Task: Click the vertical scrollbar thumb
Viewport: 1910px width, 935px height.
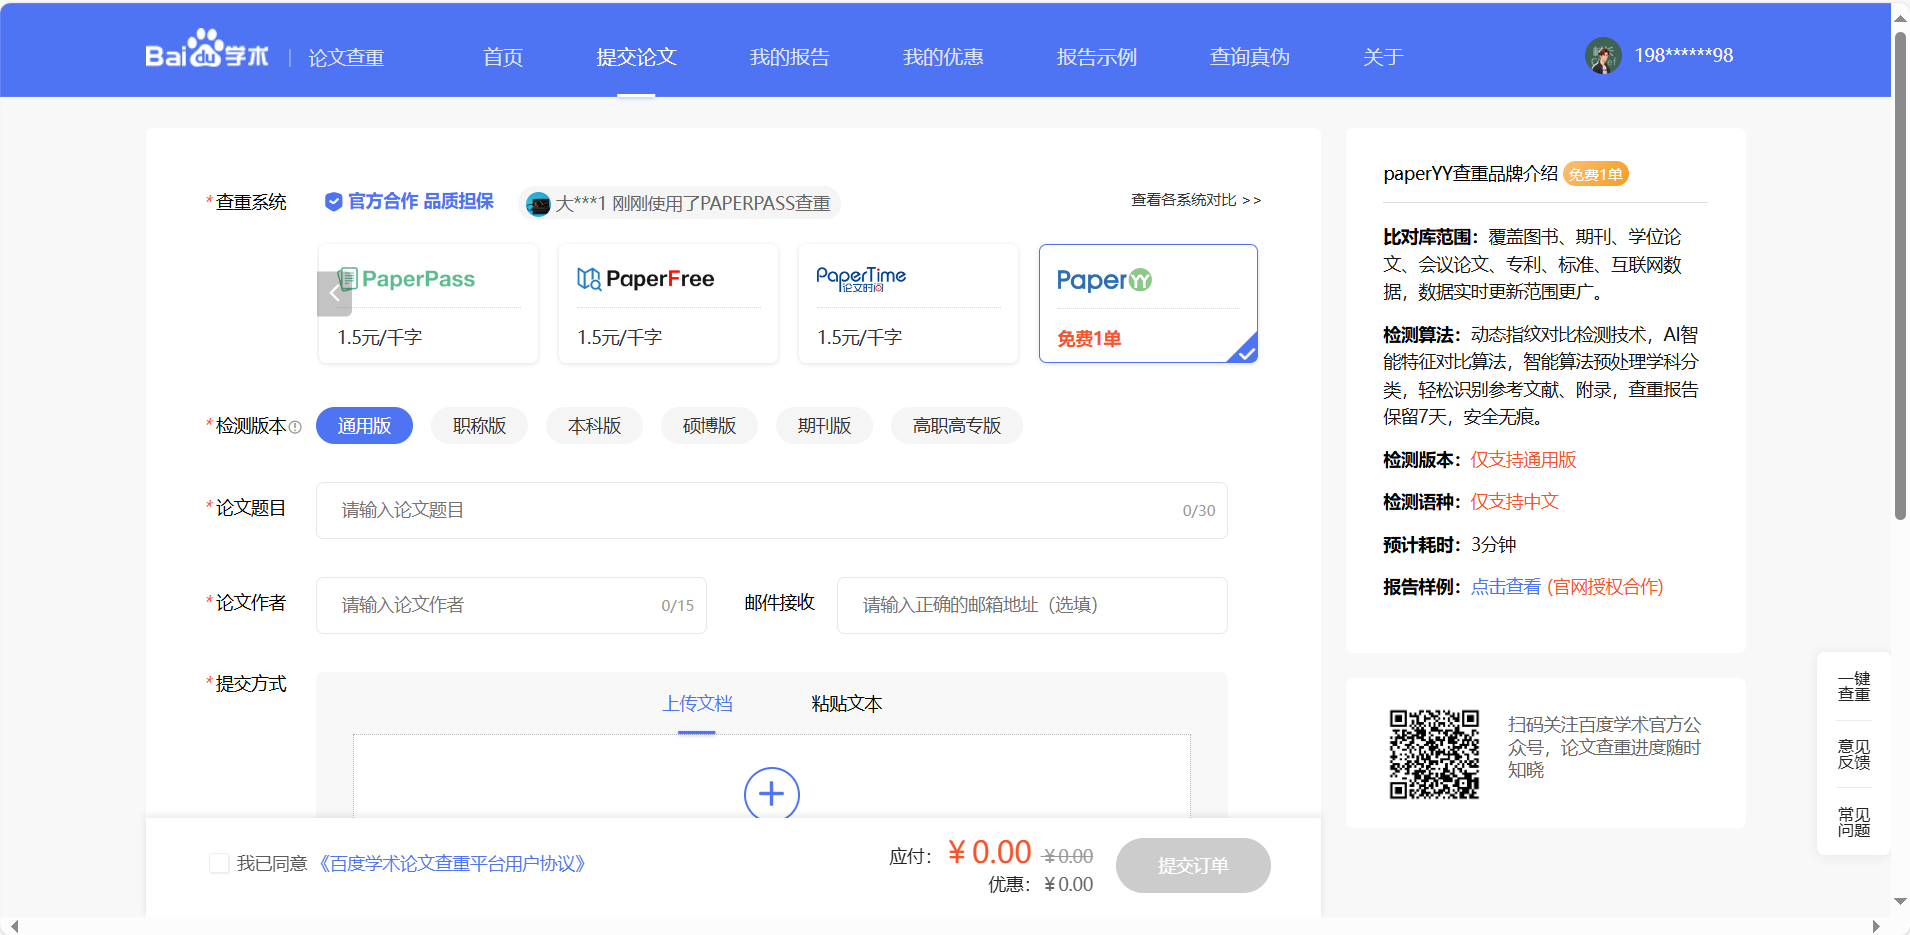Action: (1900, 275)
